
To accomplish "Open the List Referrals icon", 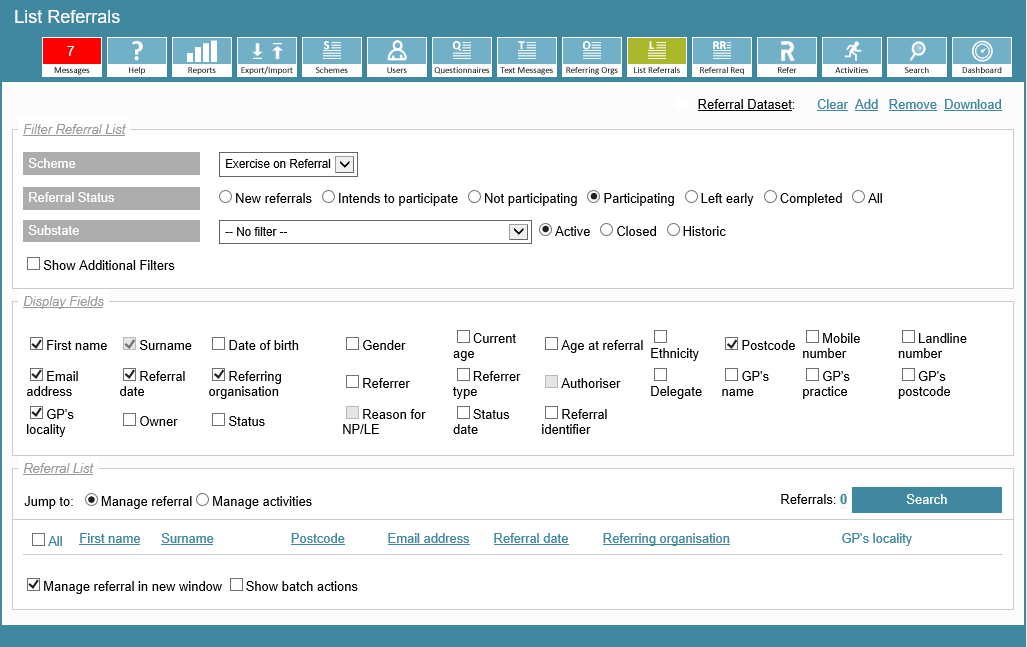I will pyautogui.click(x=657, y=57).
